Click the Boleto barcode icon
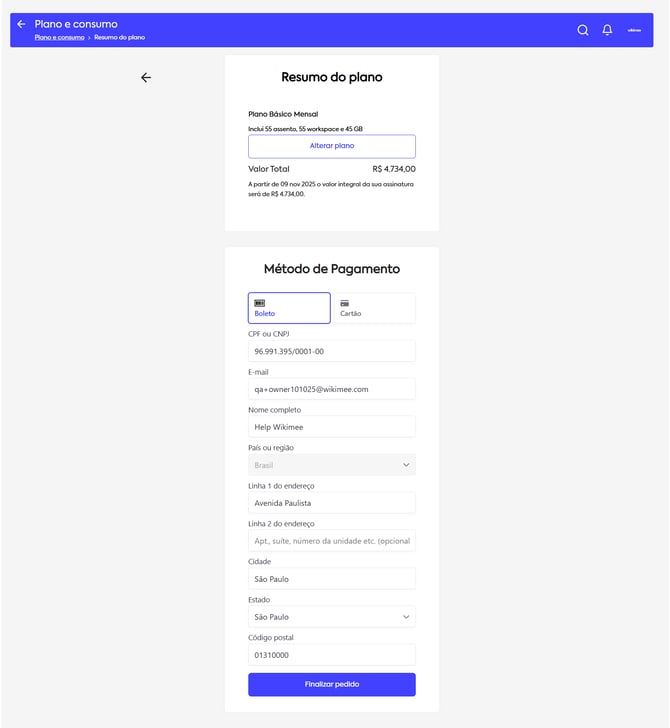 [x=260, y=302]
